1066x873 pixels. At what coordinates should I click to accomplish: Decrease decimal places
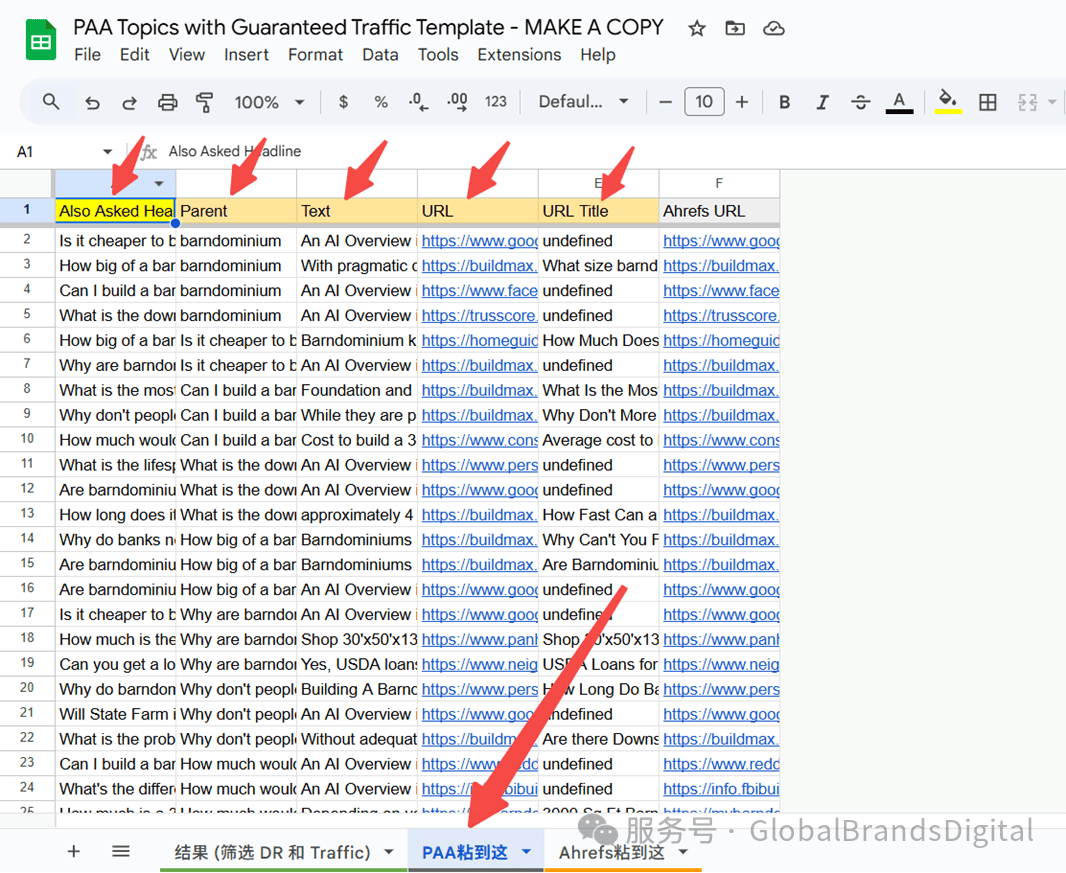[x=418, y=102]
